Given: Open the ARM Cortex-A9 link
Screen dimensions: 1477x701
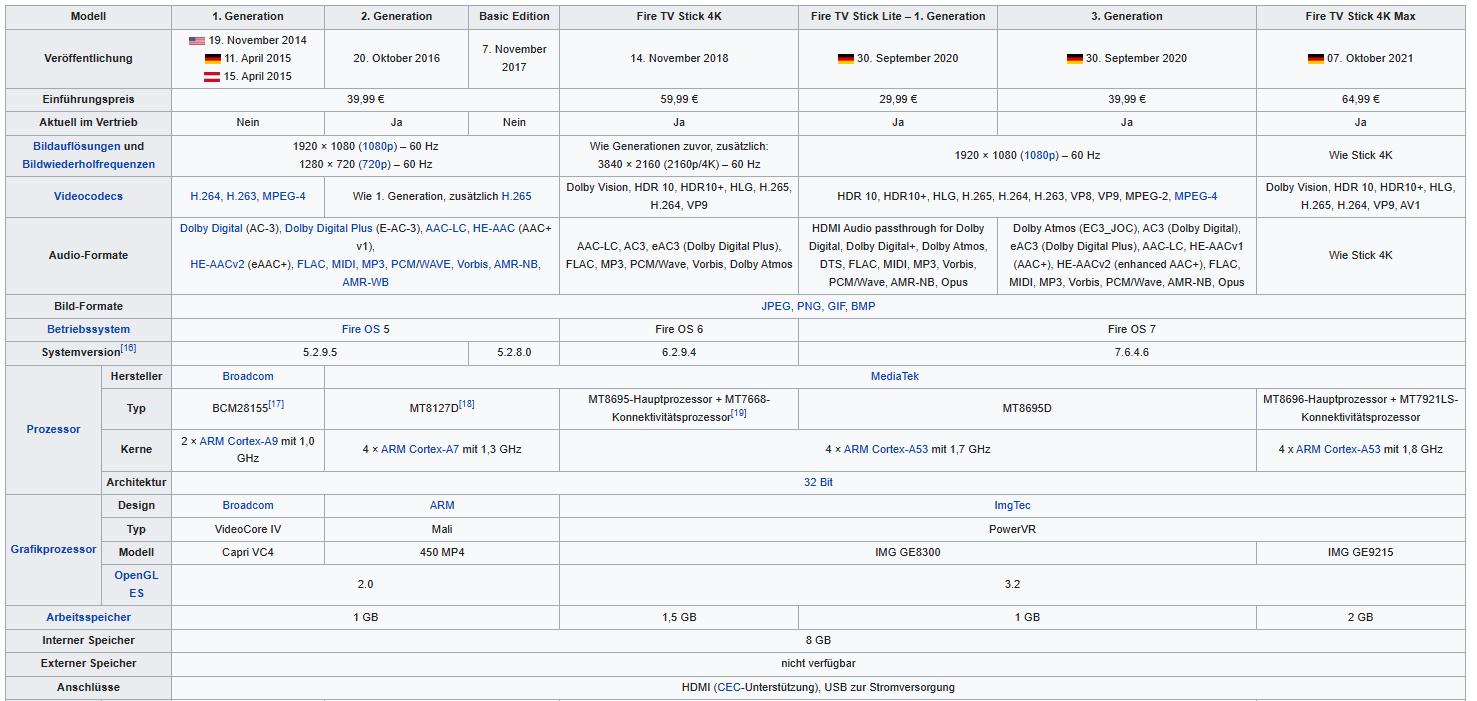Looking at the screenshot, I should 239,441.
